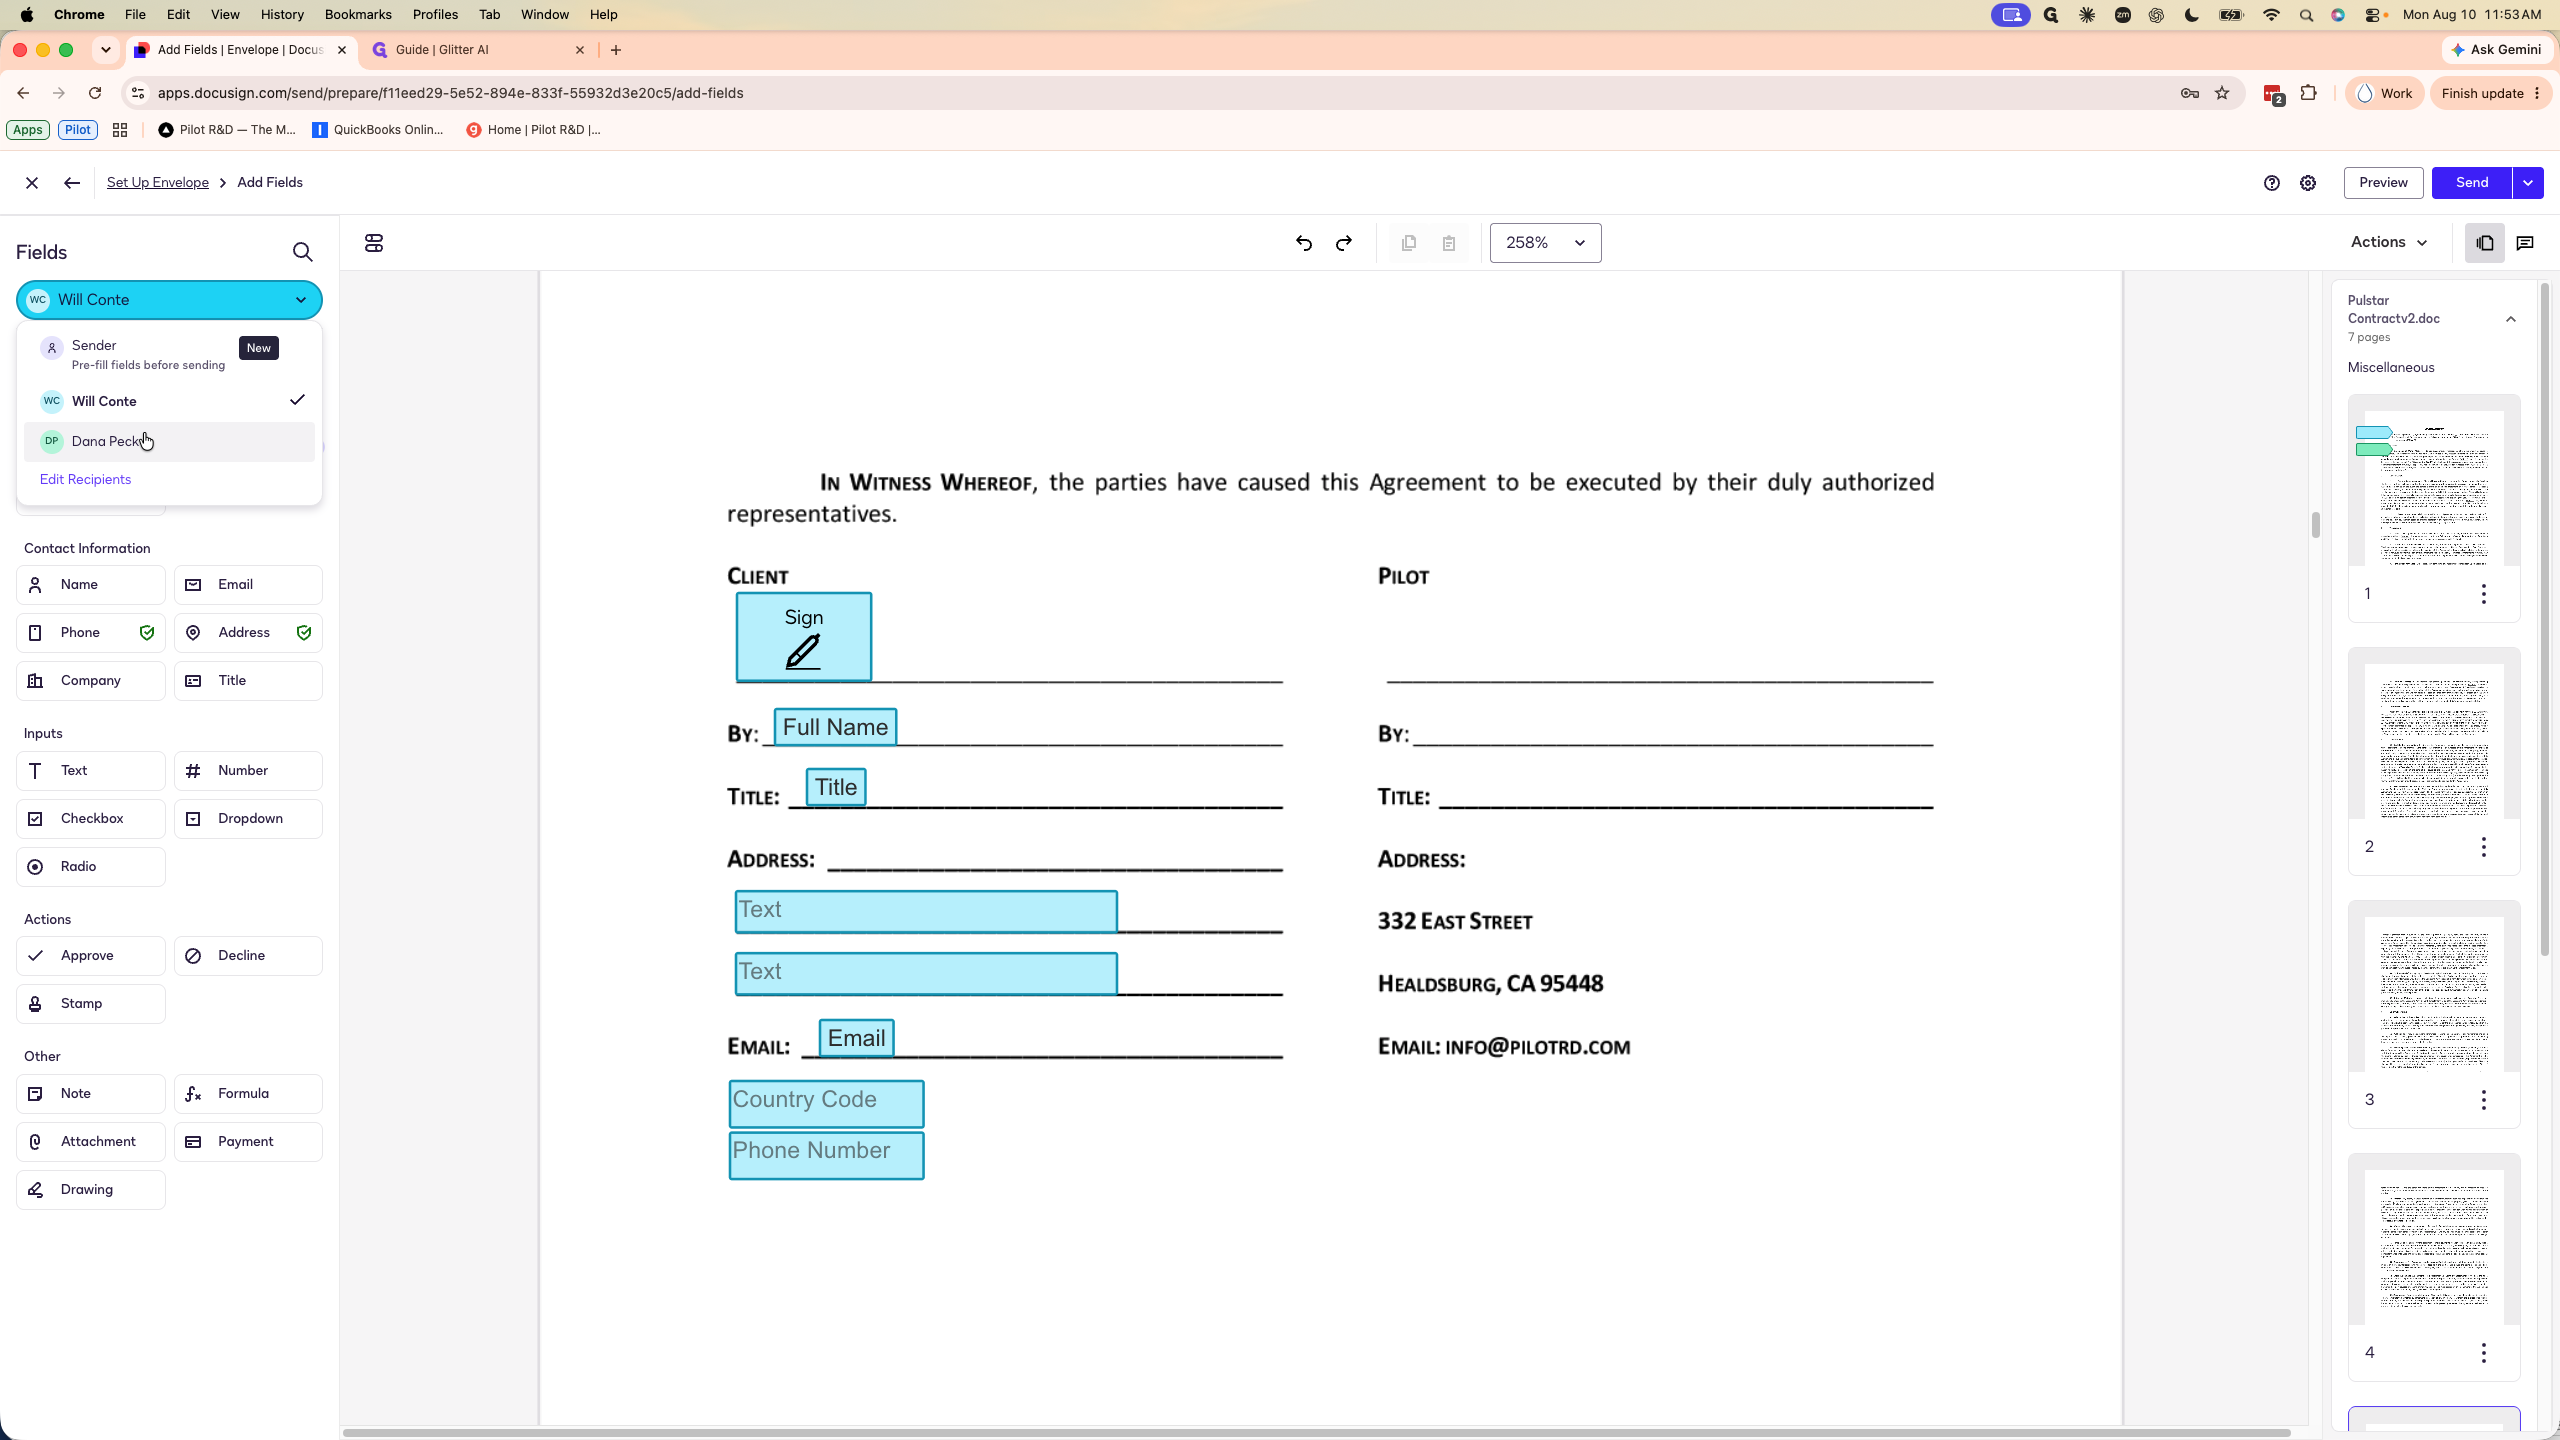Open page 1 thumbnail
The image size is (2560, 1440).
[2434, 489]
